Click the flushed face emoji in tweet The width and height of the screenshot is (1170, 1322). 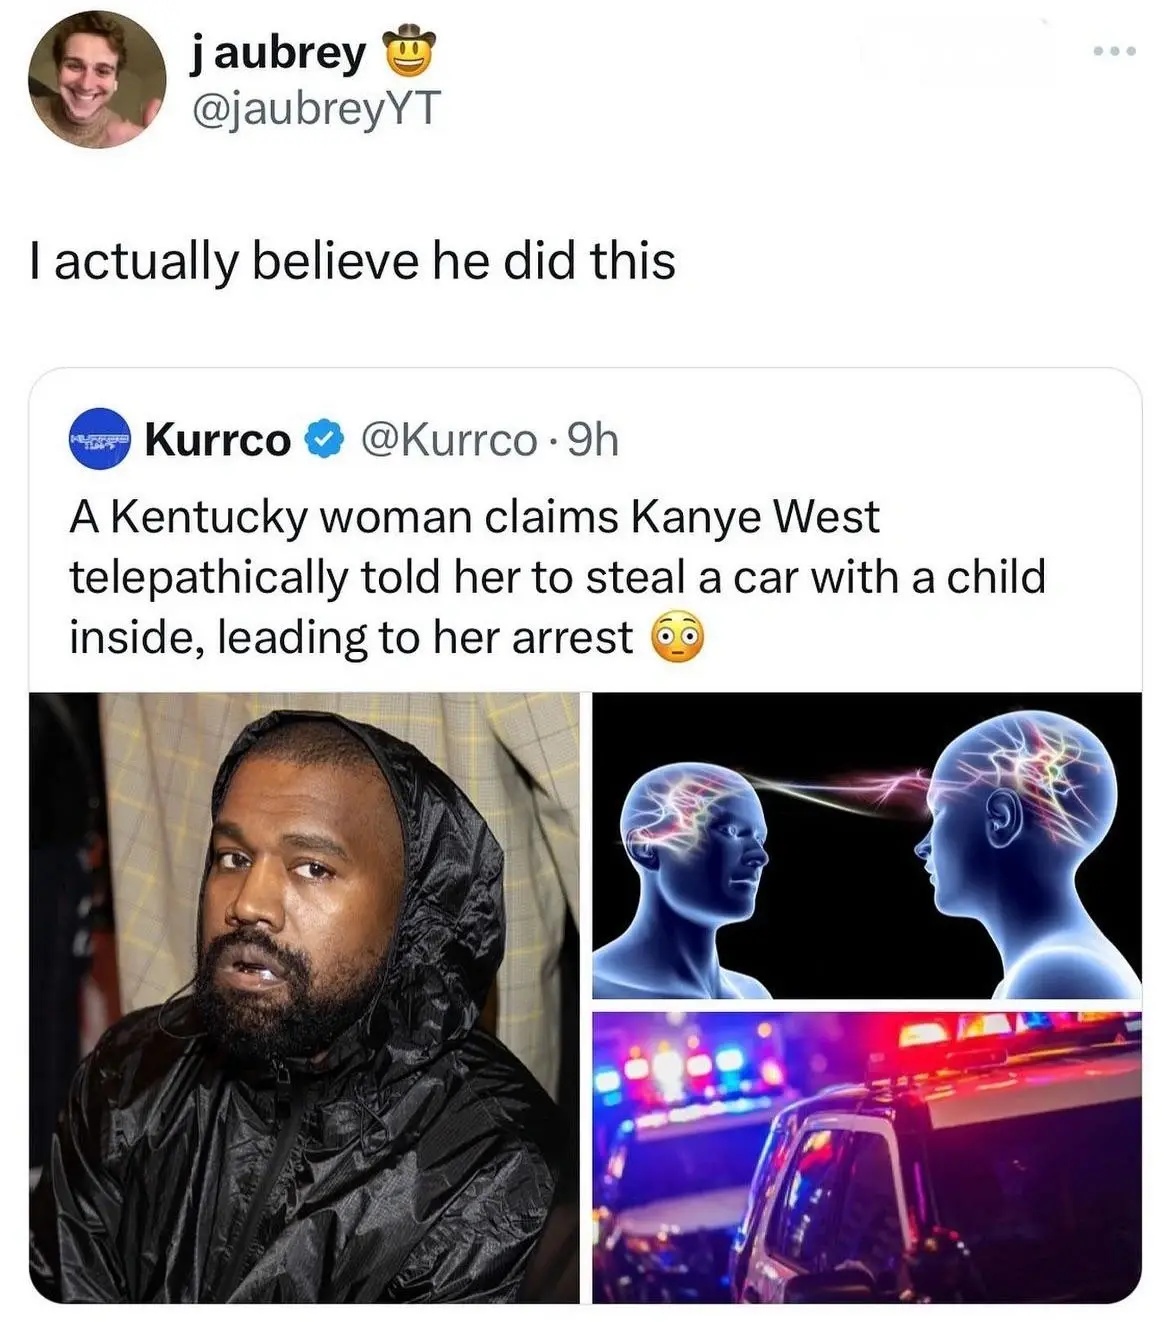[678, 637]
